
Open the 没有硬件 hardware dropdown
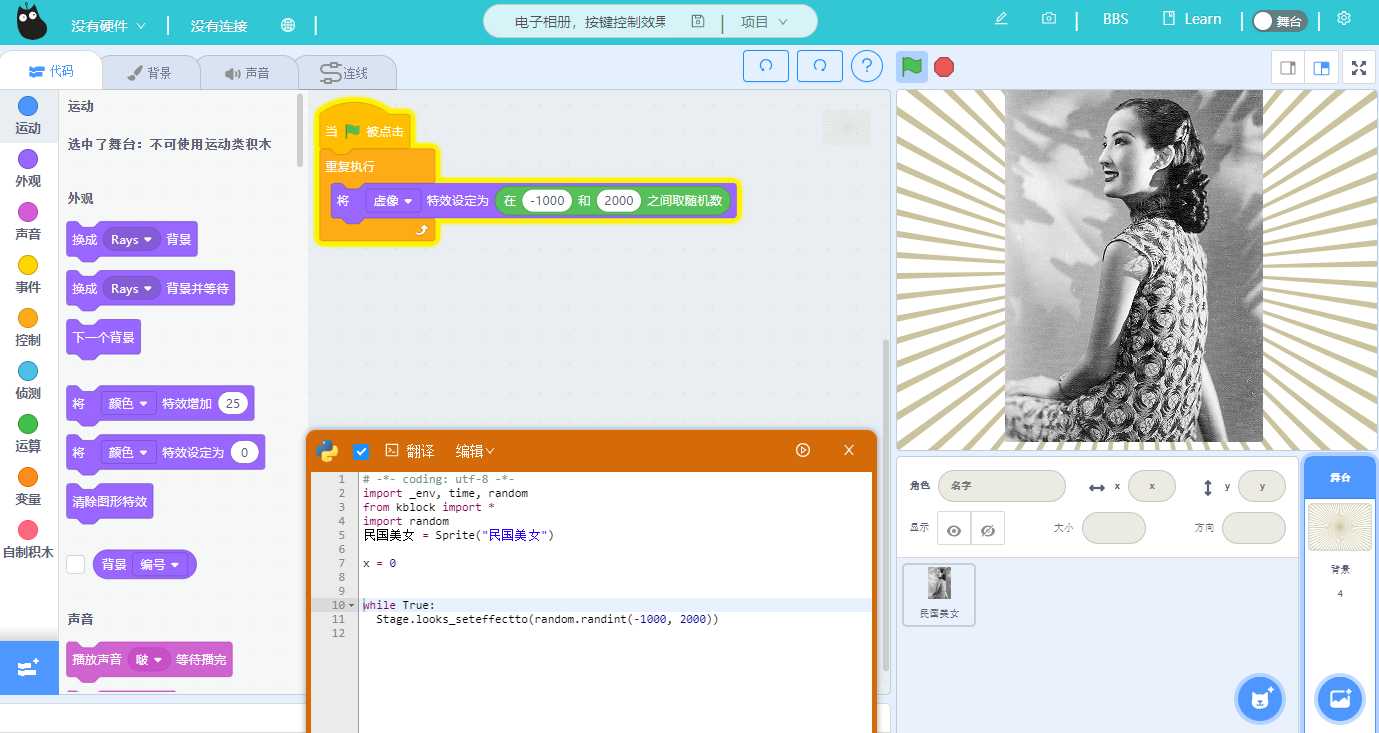(x=108, y=25)
